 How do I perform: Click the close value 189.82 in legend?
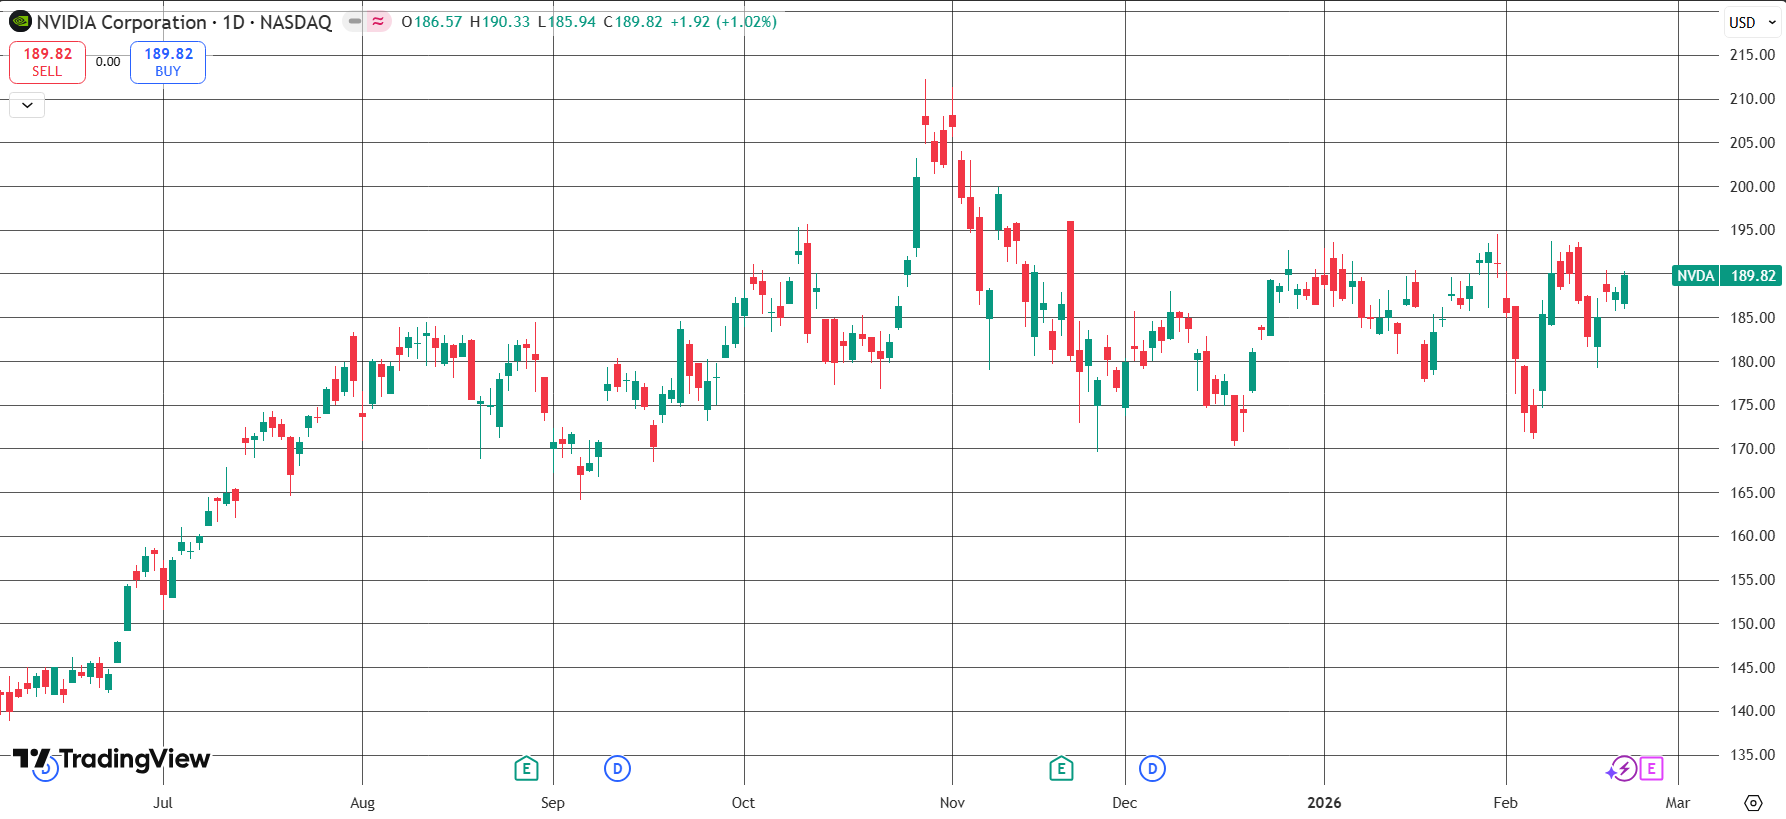[x=638, y=22]
